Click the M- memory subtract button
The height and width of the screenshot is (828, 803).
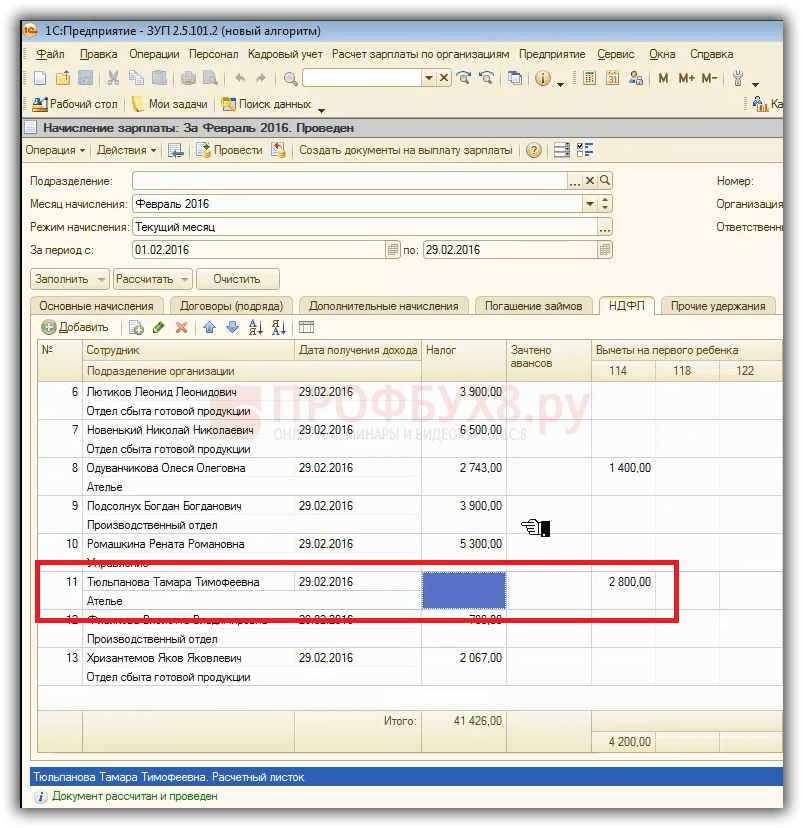point(709,78)
